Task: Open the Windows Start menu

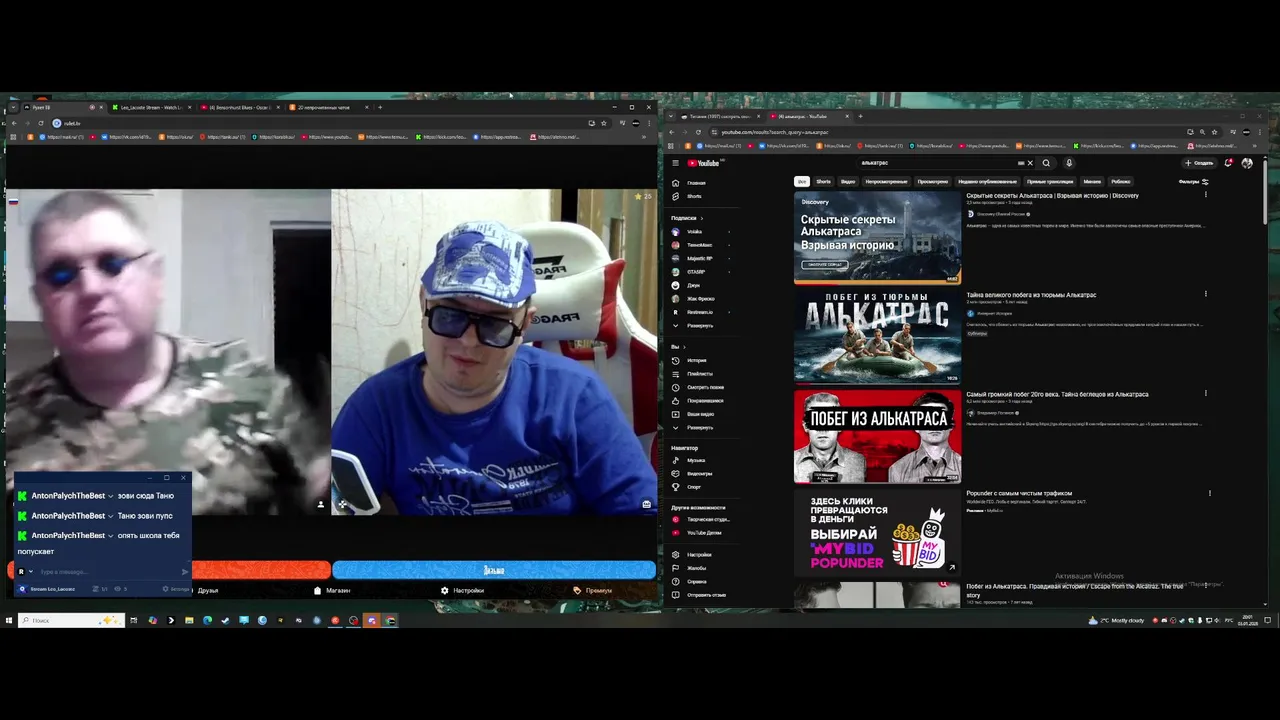Action: click(8, 620)
